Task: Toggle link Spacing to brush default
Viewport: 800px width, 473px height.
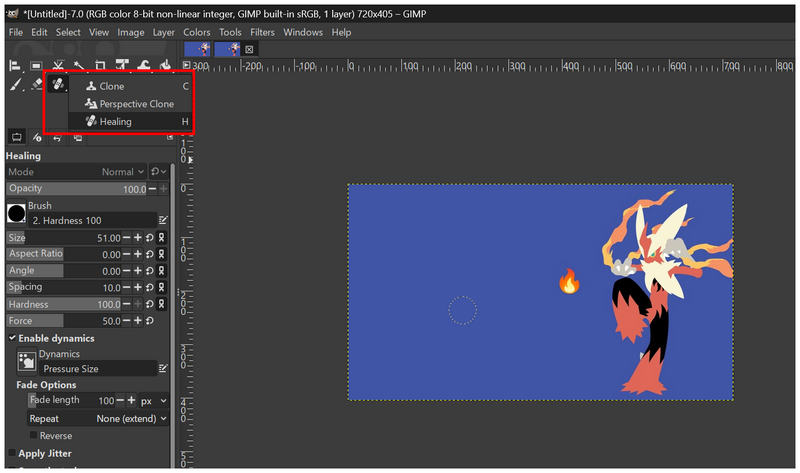Action: (x=161, y=287)
